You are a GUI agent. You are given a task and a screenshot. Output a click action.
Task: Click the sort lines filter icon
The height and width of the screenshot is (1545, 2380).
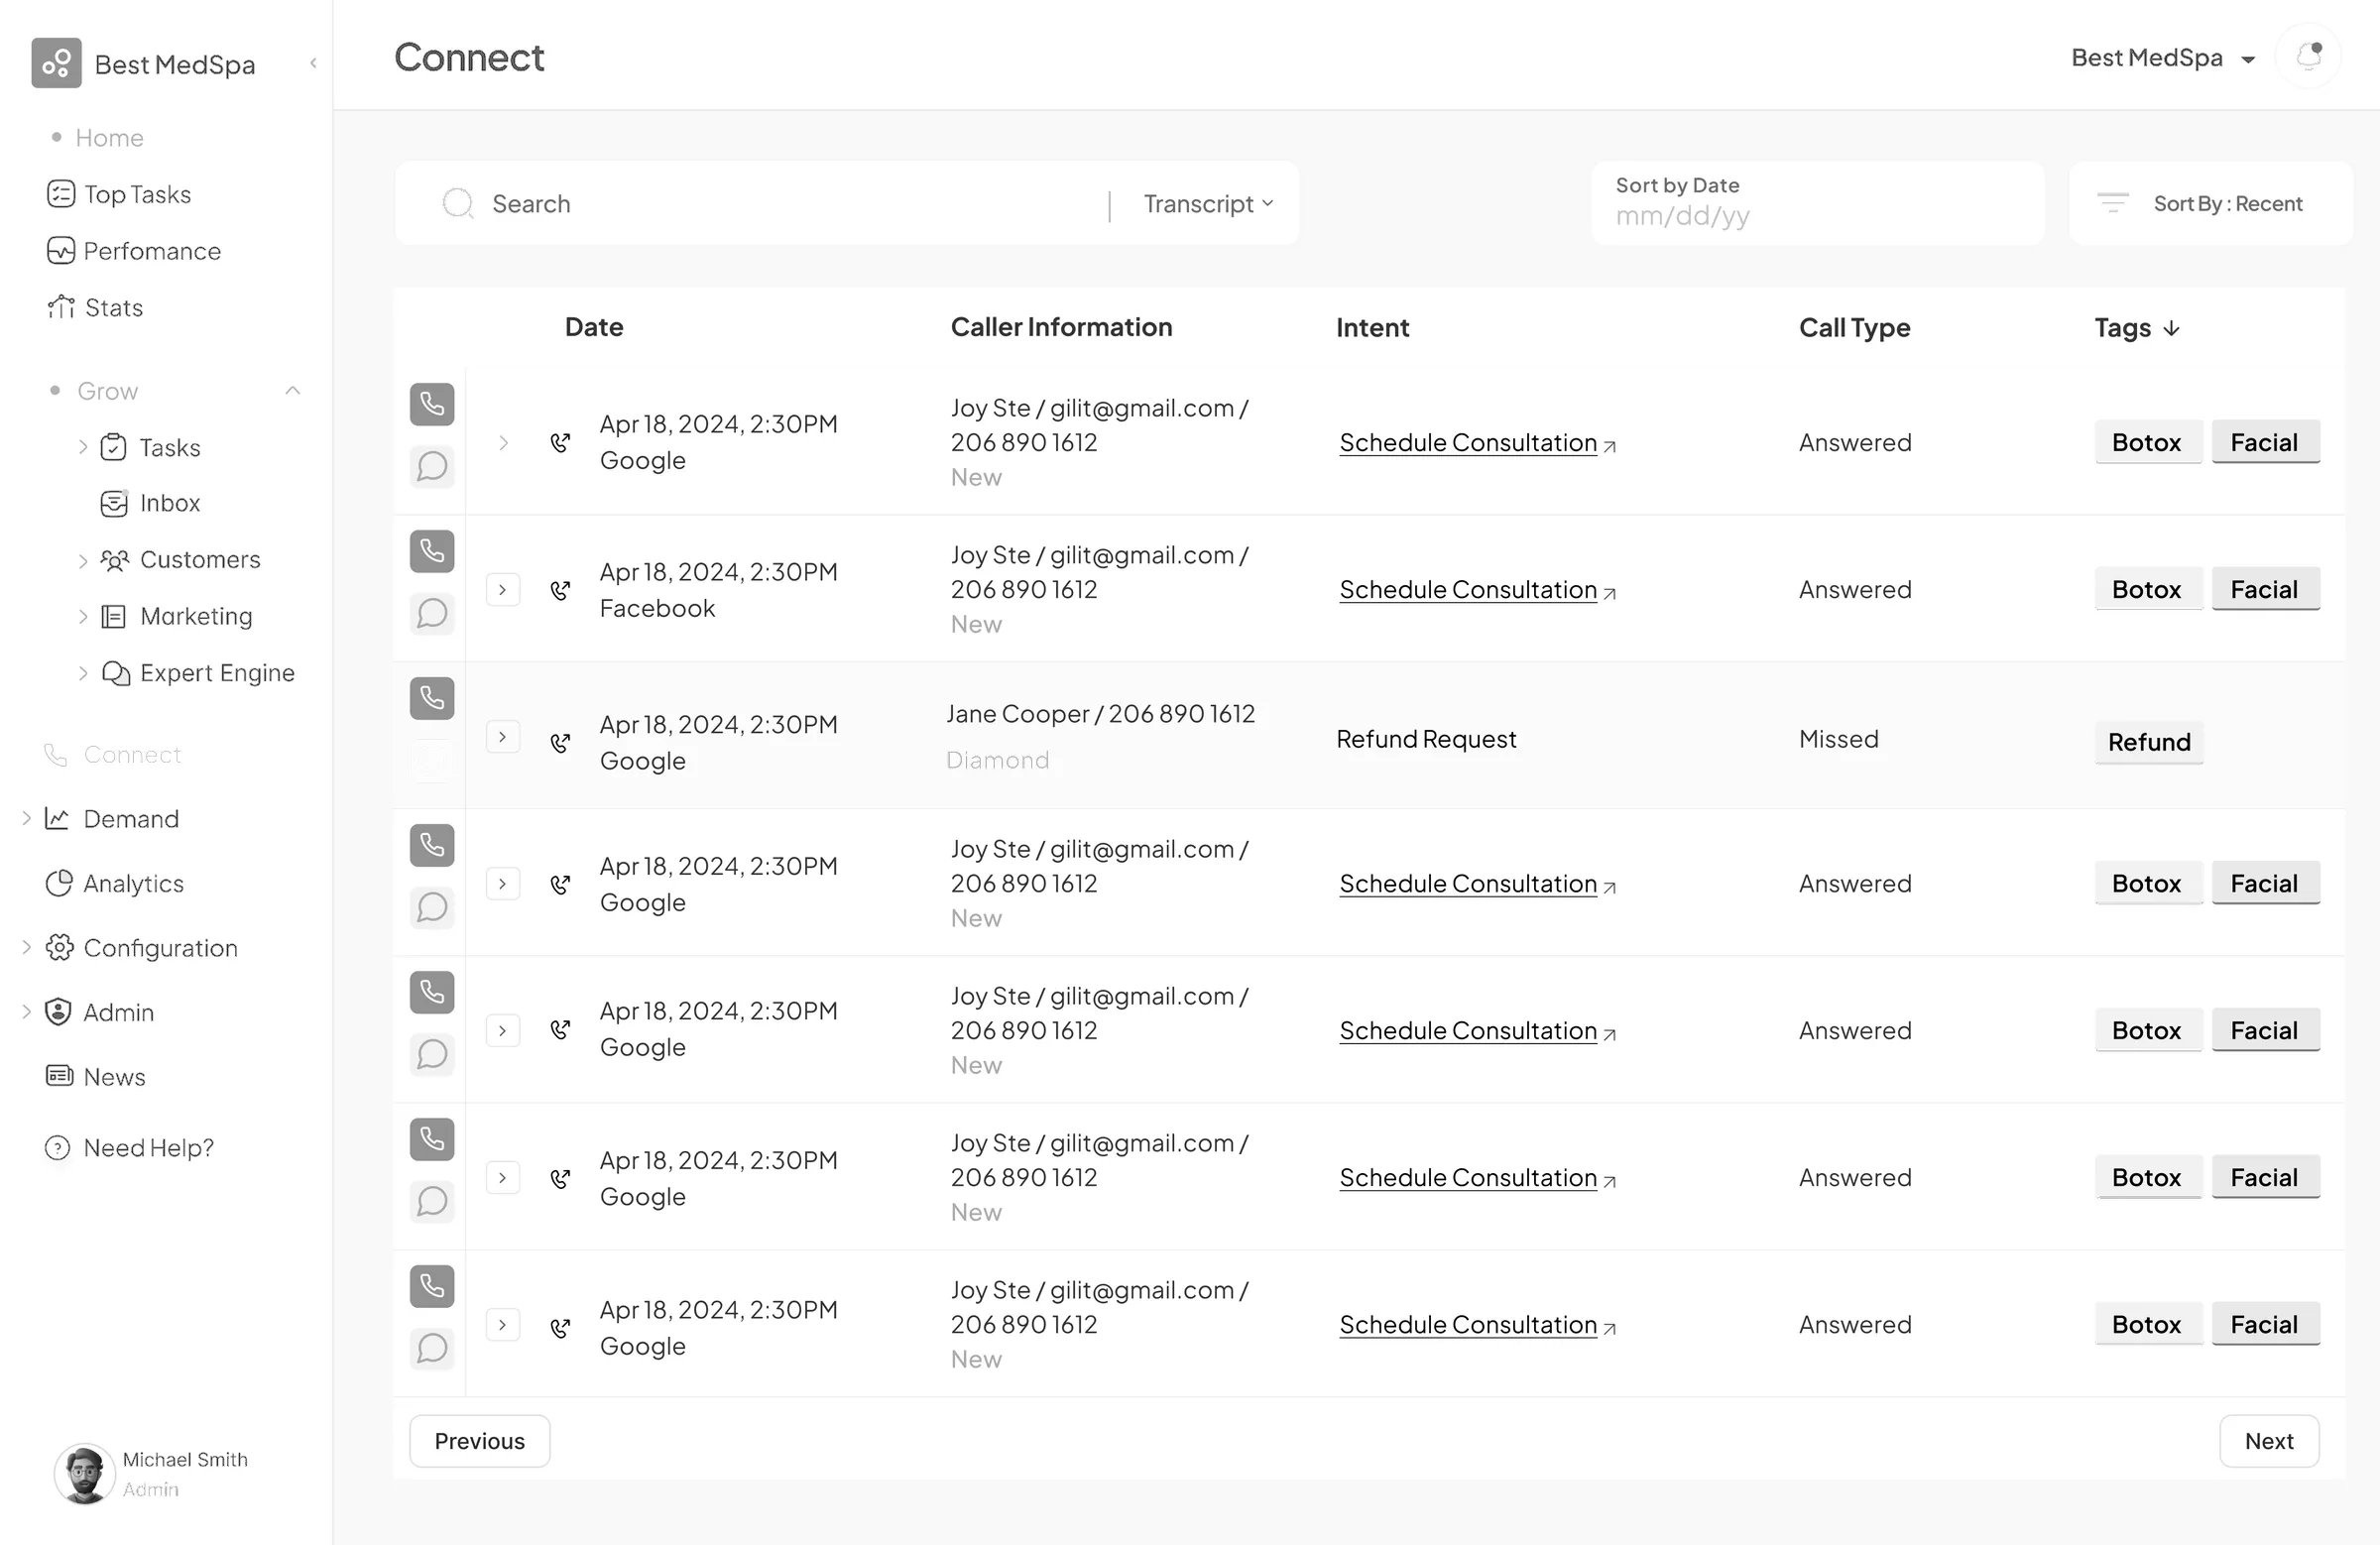[x=2112, y=203]
